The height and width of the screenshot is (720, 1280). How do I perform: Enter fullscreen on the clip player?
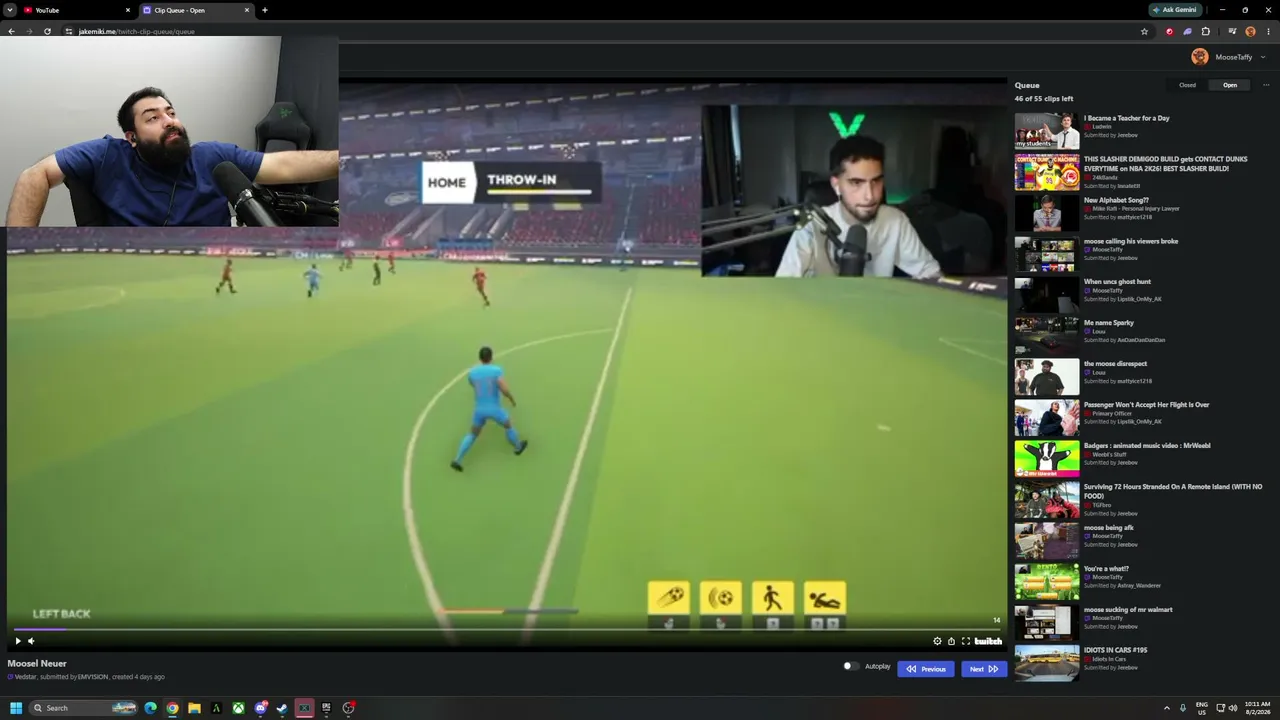(965, 641)
